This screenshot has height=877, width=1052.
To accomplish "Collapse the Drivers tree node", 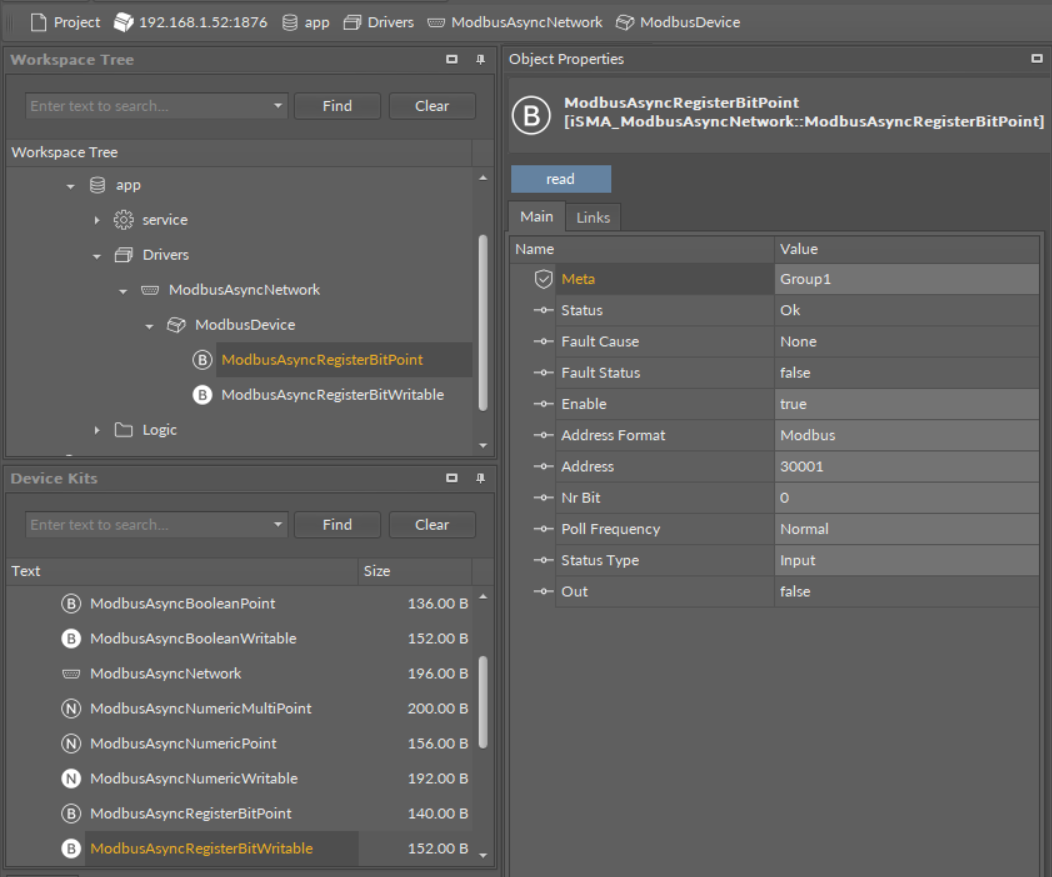I will coord(97,256).
